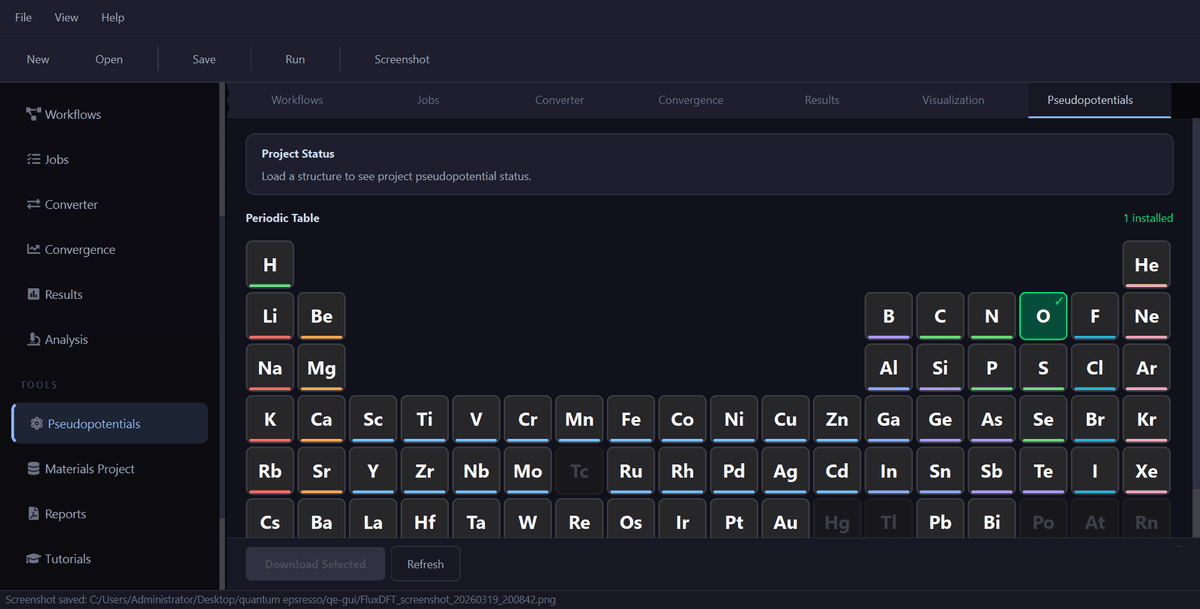1200x609 pixels.
Task: Click the Reports file icon
Action: coord(35,514)
